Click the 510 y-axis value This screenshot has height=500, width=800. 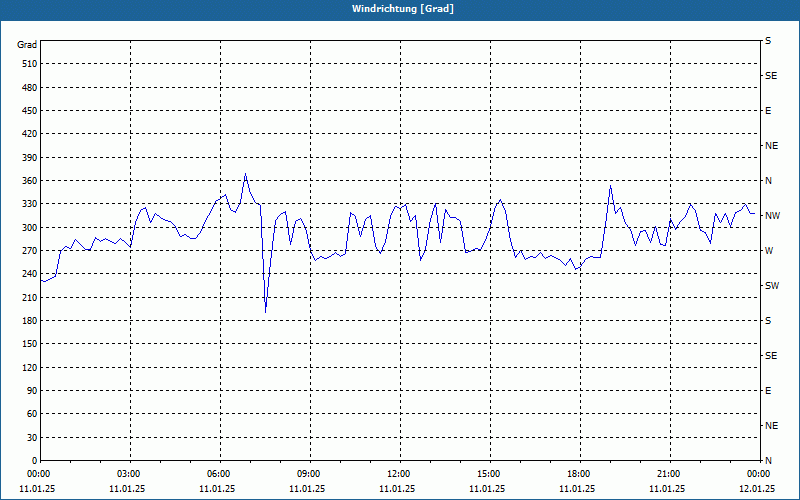click(30, 64)
